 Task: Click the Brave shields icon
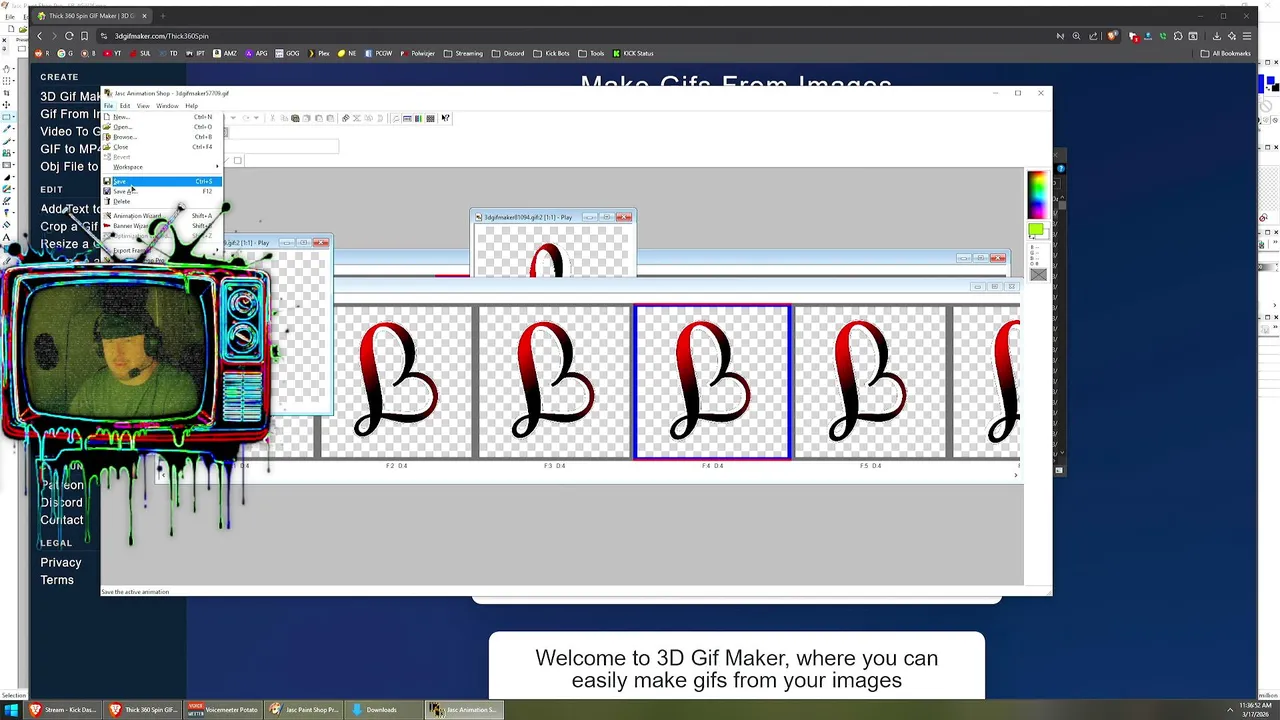click(1112, 36)
